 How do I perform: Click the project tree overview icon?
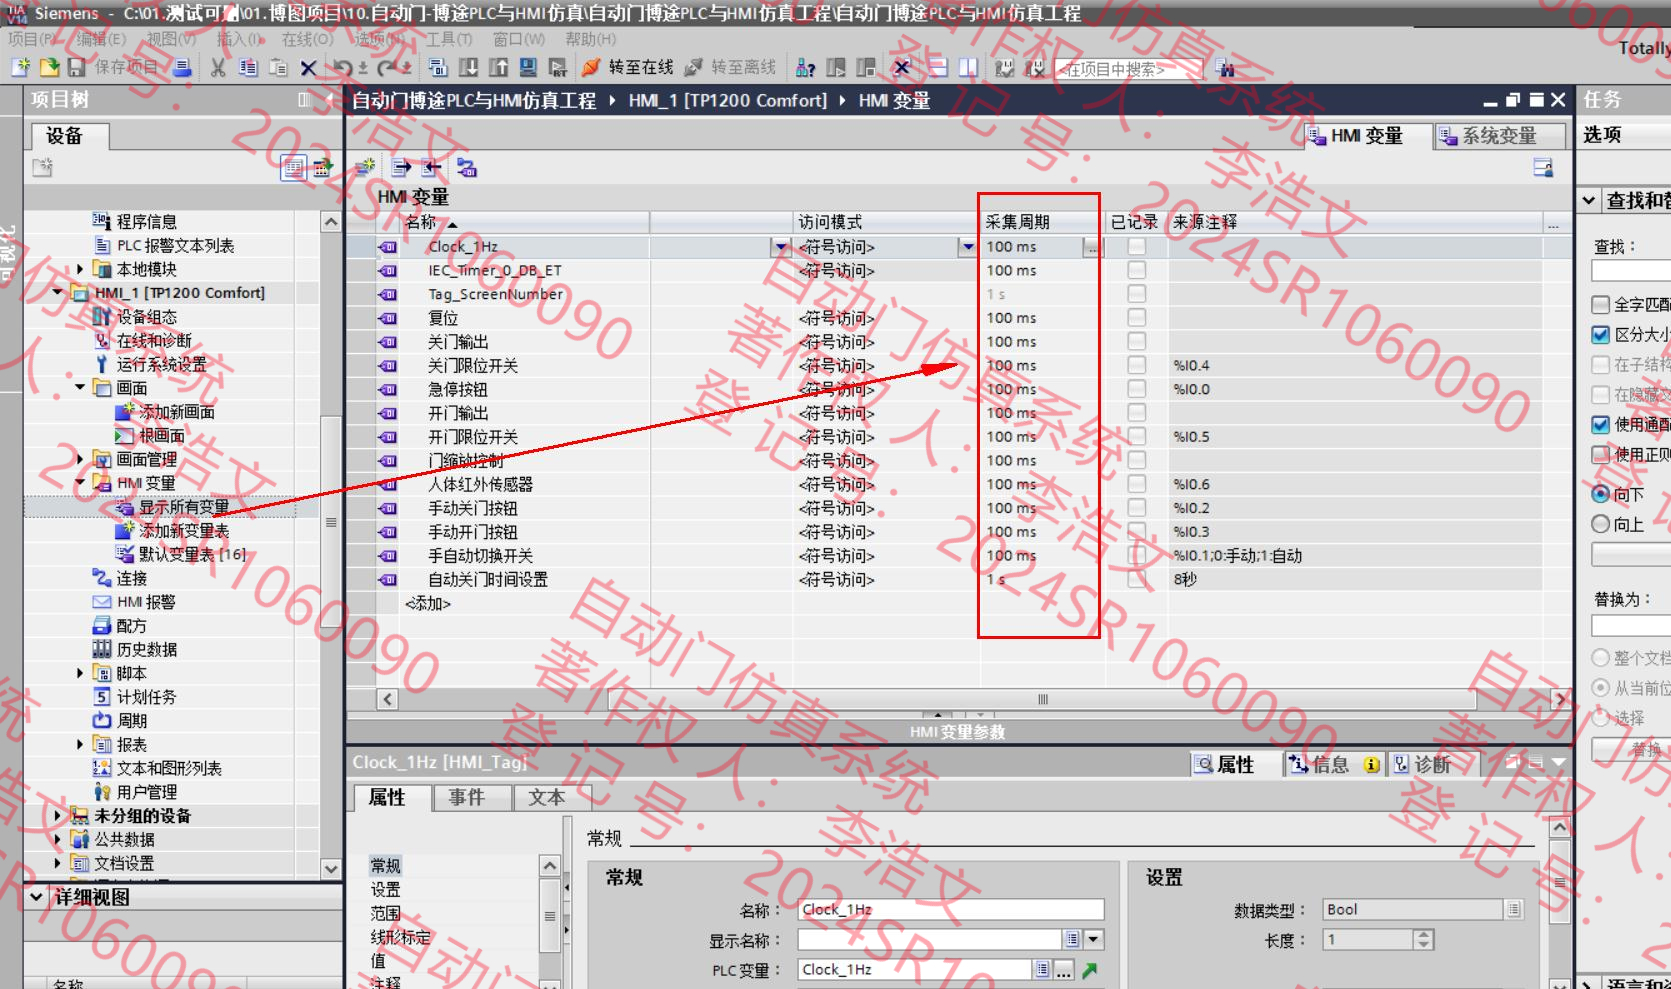(293, 167)
